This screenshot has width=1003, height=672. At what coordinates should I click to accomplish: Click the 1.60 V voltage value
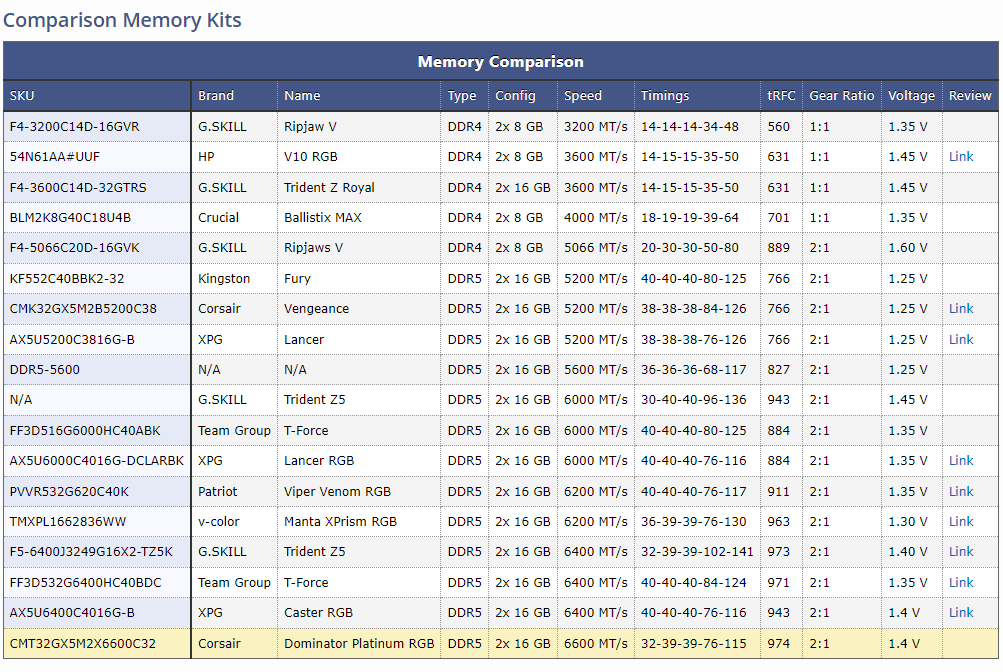(907, 248)
